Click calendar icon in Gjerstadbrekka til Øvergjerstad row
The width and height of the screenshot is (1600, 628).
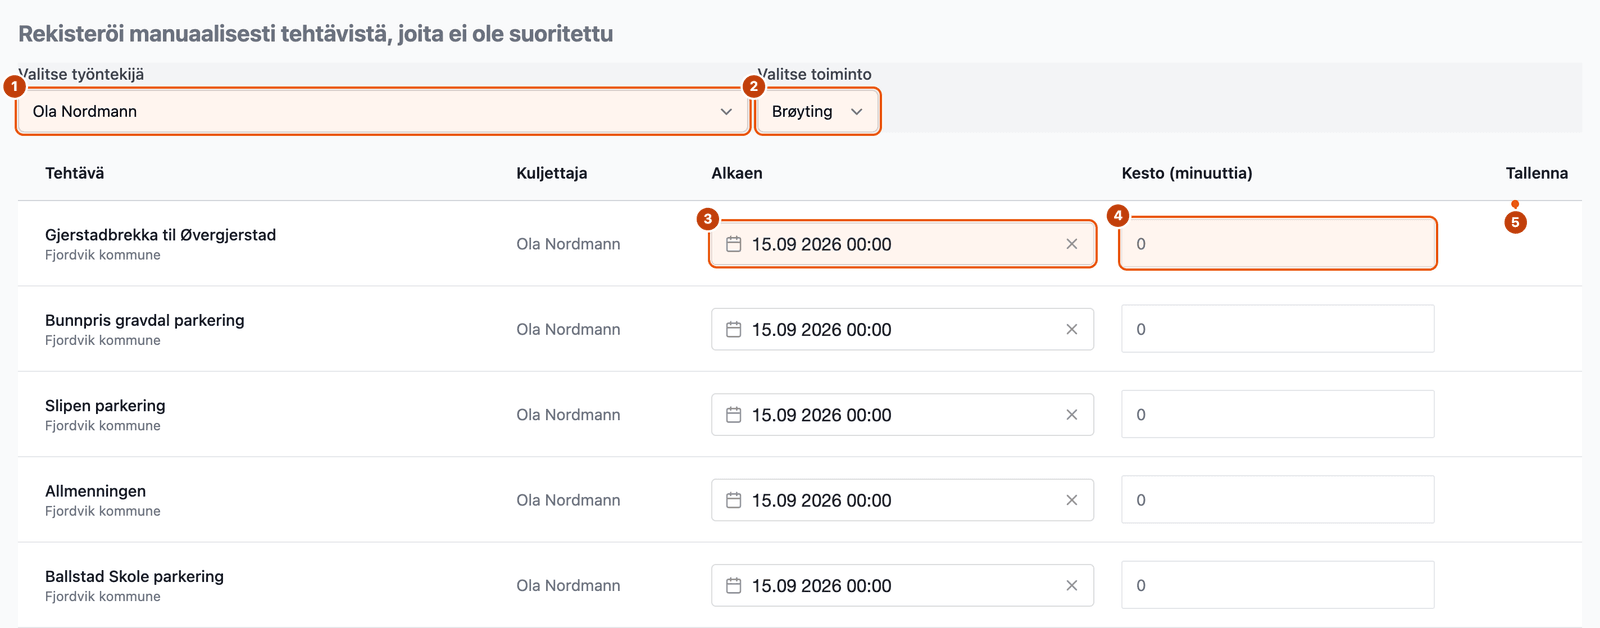pos(733,244)
